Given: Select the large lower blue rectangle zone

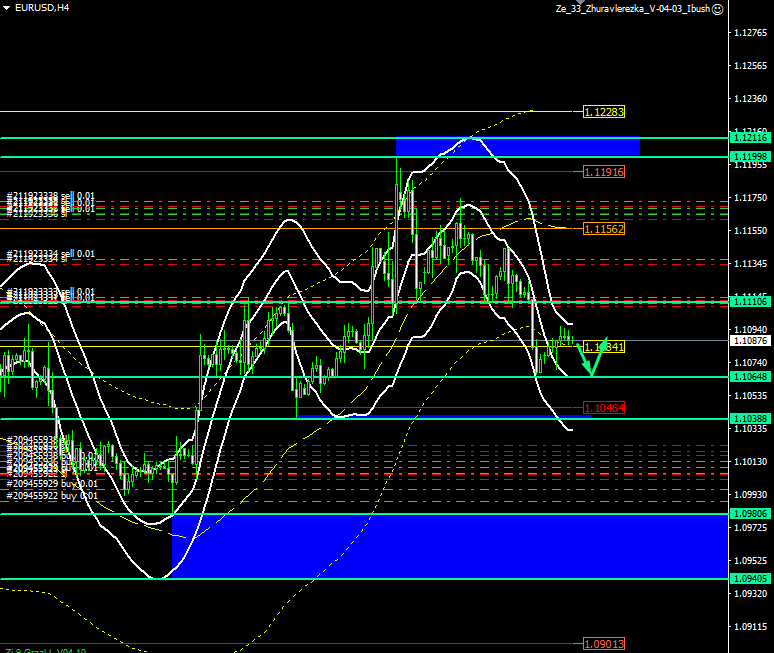Looking at the screenshot, I should [x=450, y=546].
